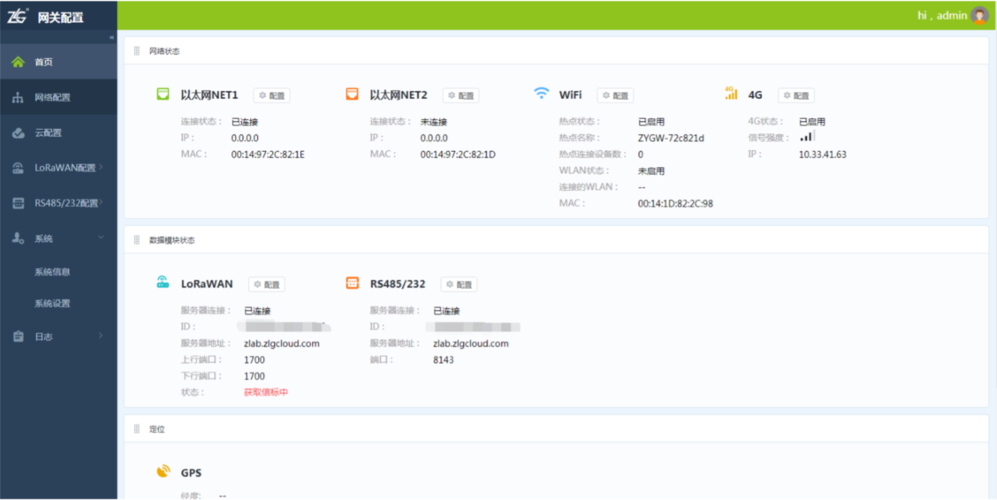Click the 4G signal strength indicator
Image resolution: width=997 pixels, height=500 pixels.
807,136
